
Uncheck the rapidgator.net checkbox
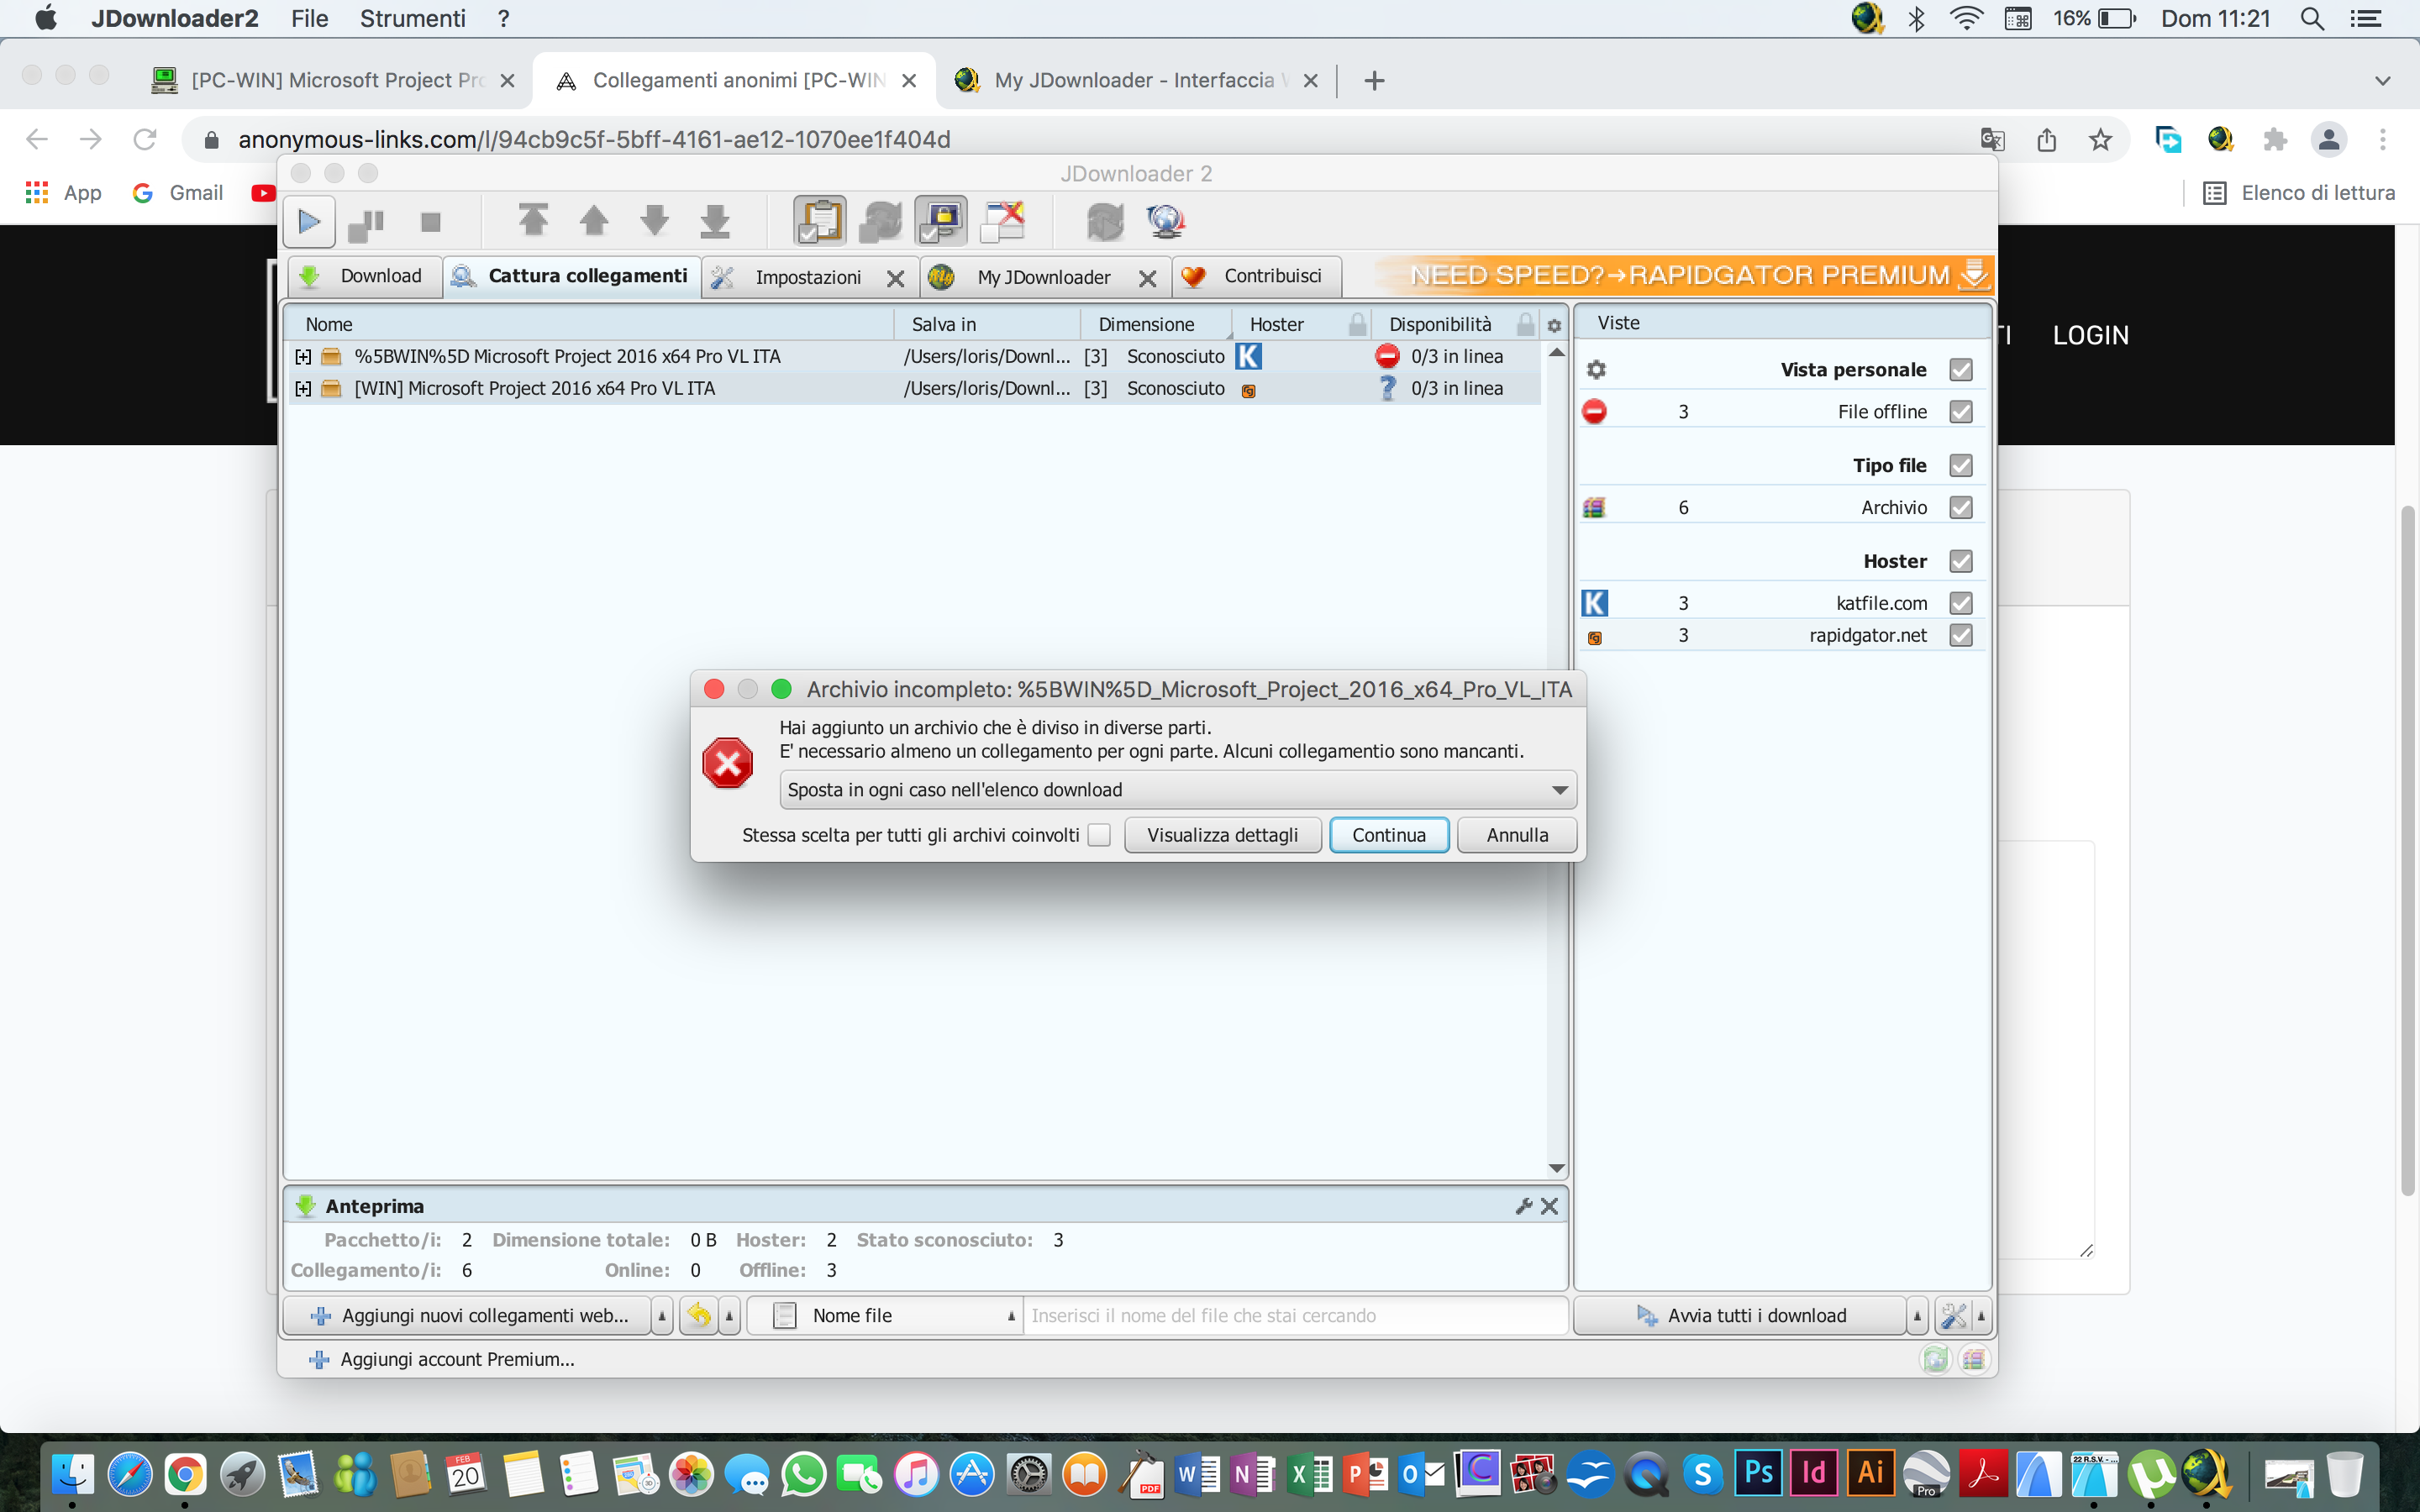pos(1961,635)
